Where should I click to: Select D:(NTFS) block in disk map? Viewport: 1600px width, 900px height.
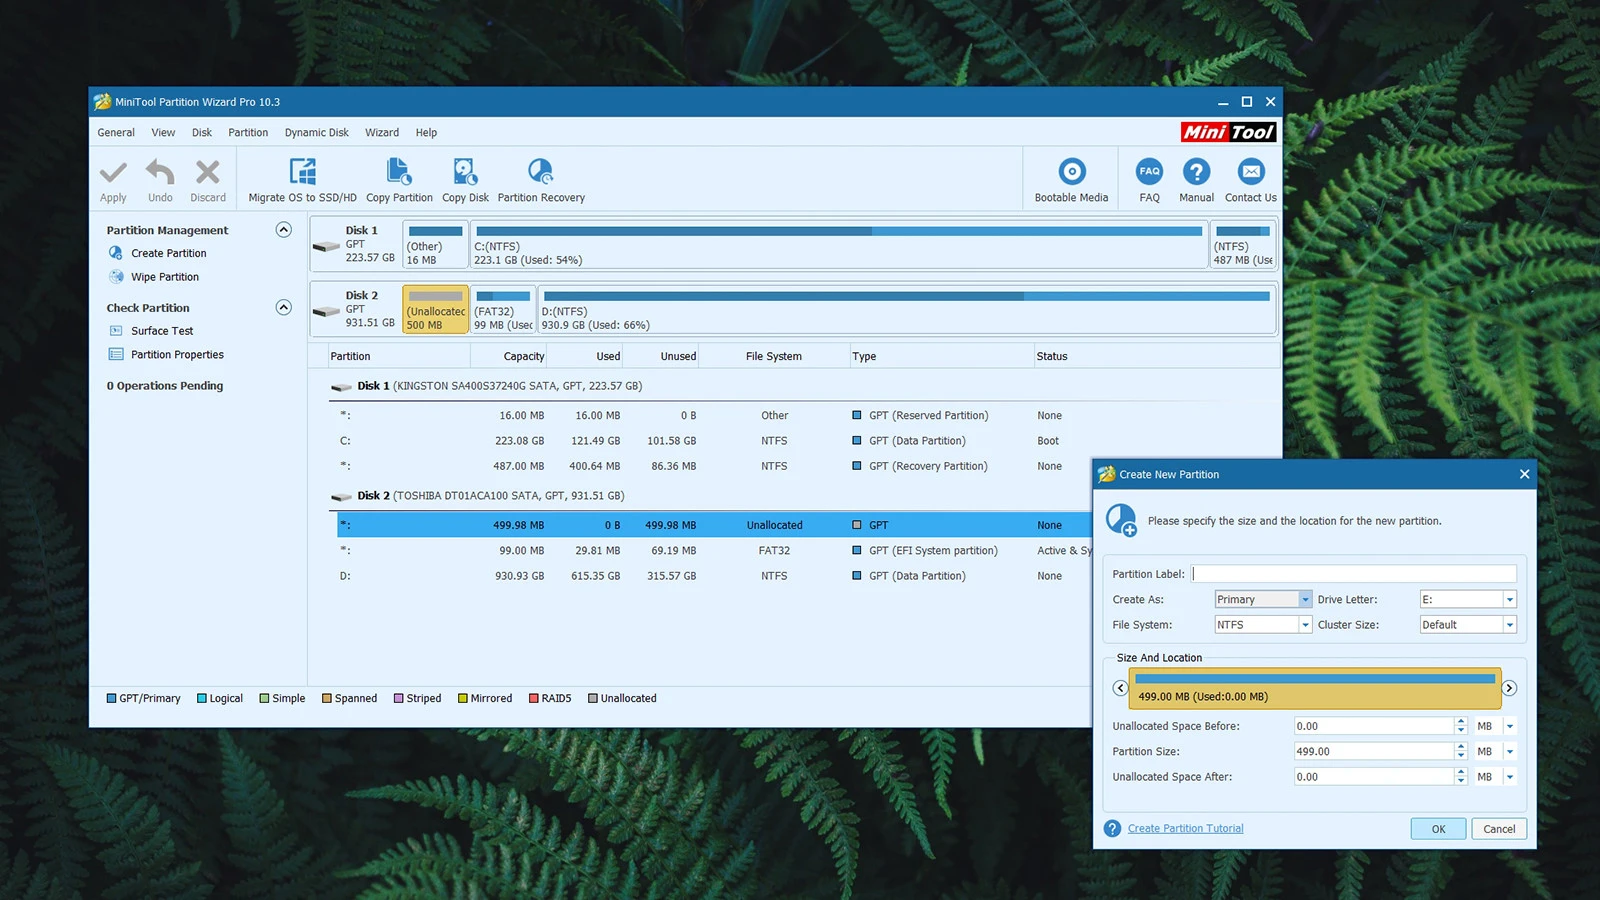click(906, 309)
